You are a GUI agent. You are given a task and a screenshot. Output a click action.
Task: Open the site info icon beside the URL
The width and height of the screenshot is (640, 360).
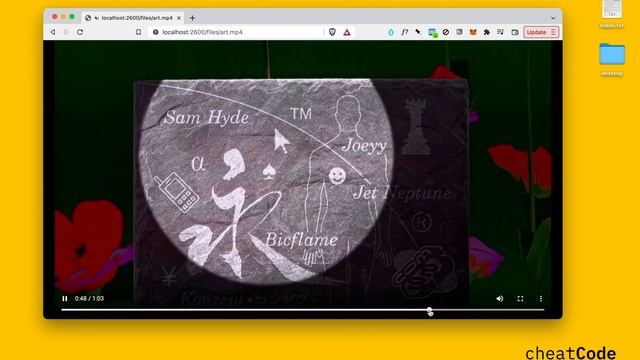(156, 32)
